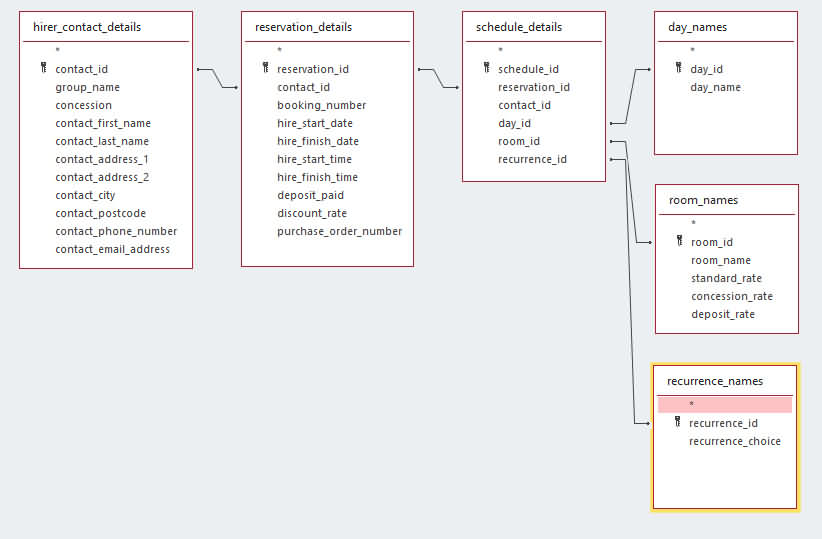Image resolution: width=822 pixels, height=539 pixels.
Task: Select room_id in schedule_details
Action: pyautogui.click(x=519, y=141)
